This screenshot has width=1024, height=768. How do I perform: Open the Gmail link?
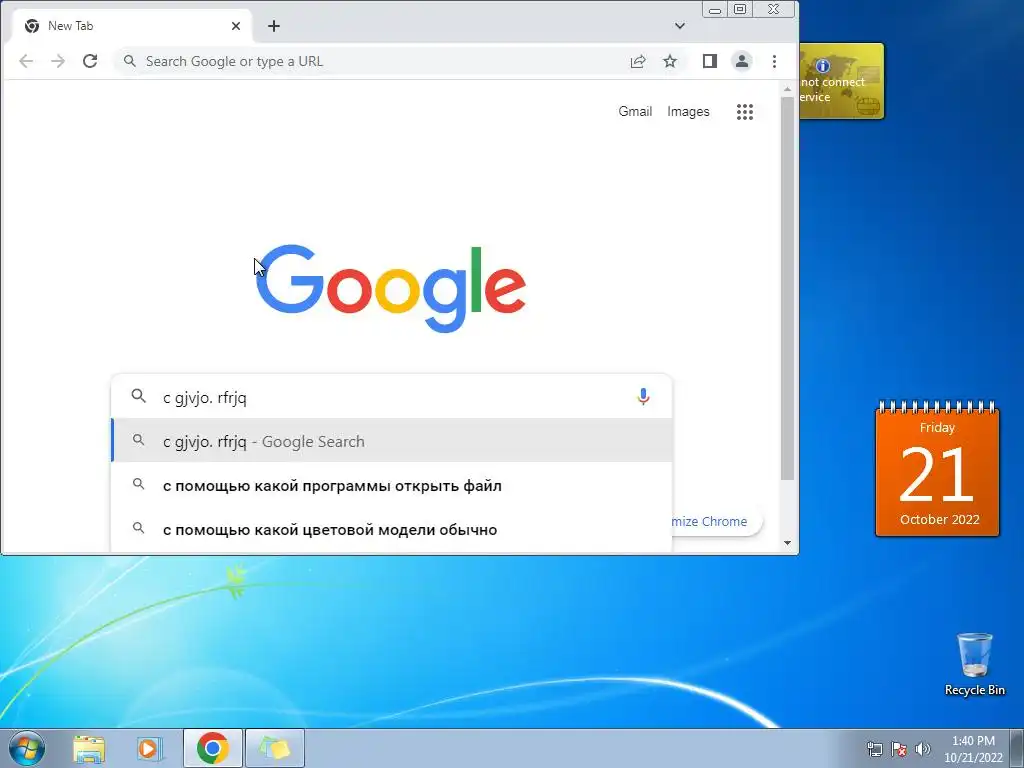(635, 112)
